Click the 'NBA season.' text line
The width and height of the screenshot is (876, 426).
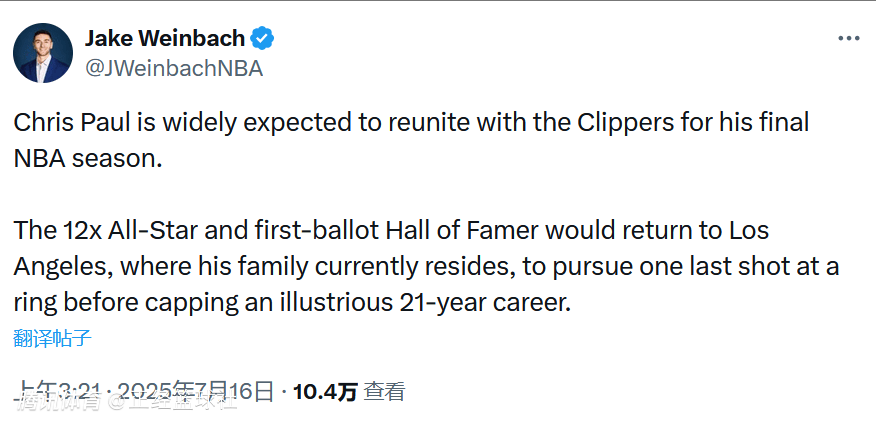tap(87, 159)
